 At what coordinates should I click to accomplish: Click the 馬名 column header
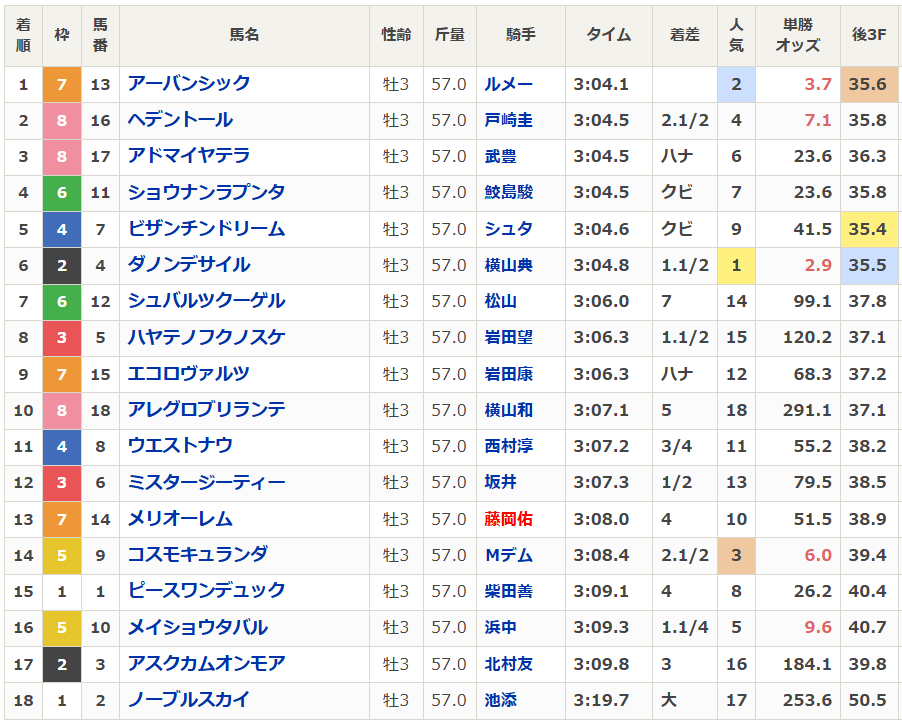point(244,35)
